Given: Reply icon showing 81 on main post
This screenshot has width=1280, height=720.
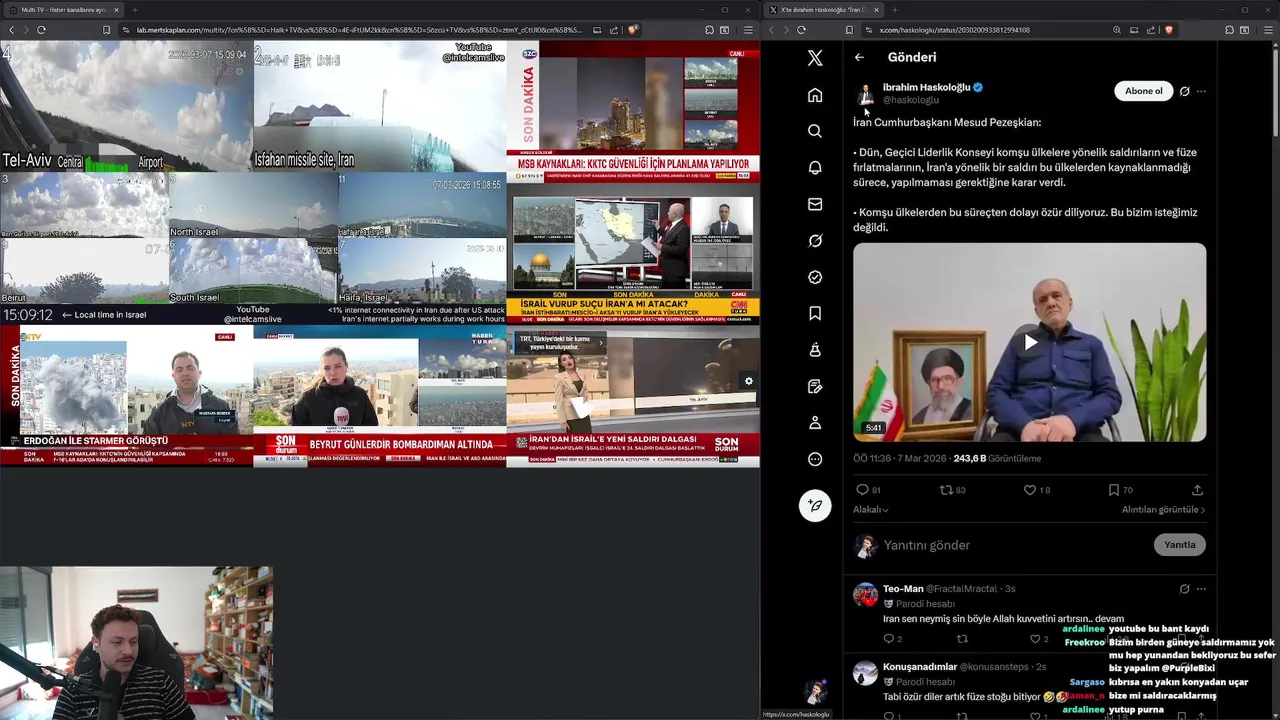Looking at the screenshot, I should point(862,490).
